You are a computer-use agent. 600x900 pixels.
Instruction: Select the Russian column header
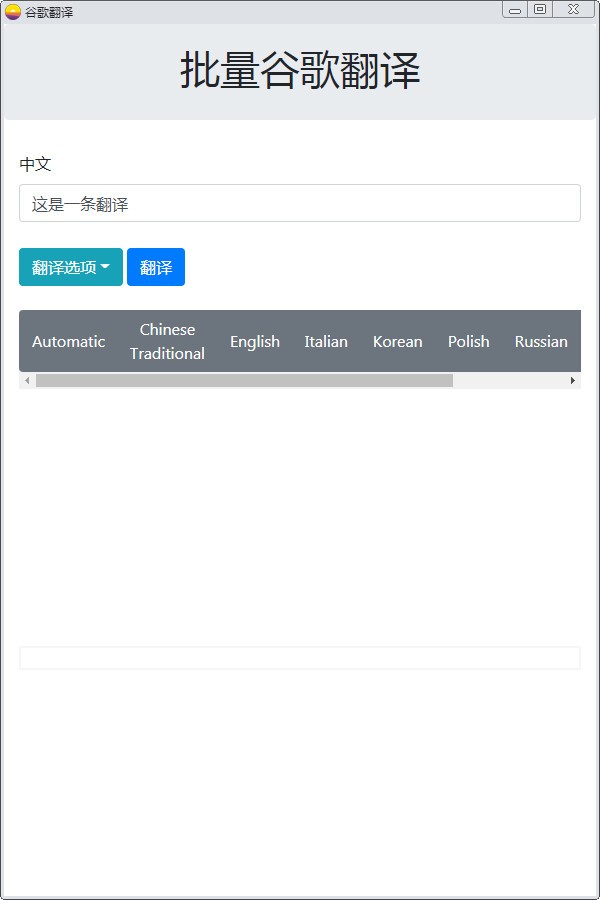click(541, 342)
